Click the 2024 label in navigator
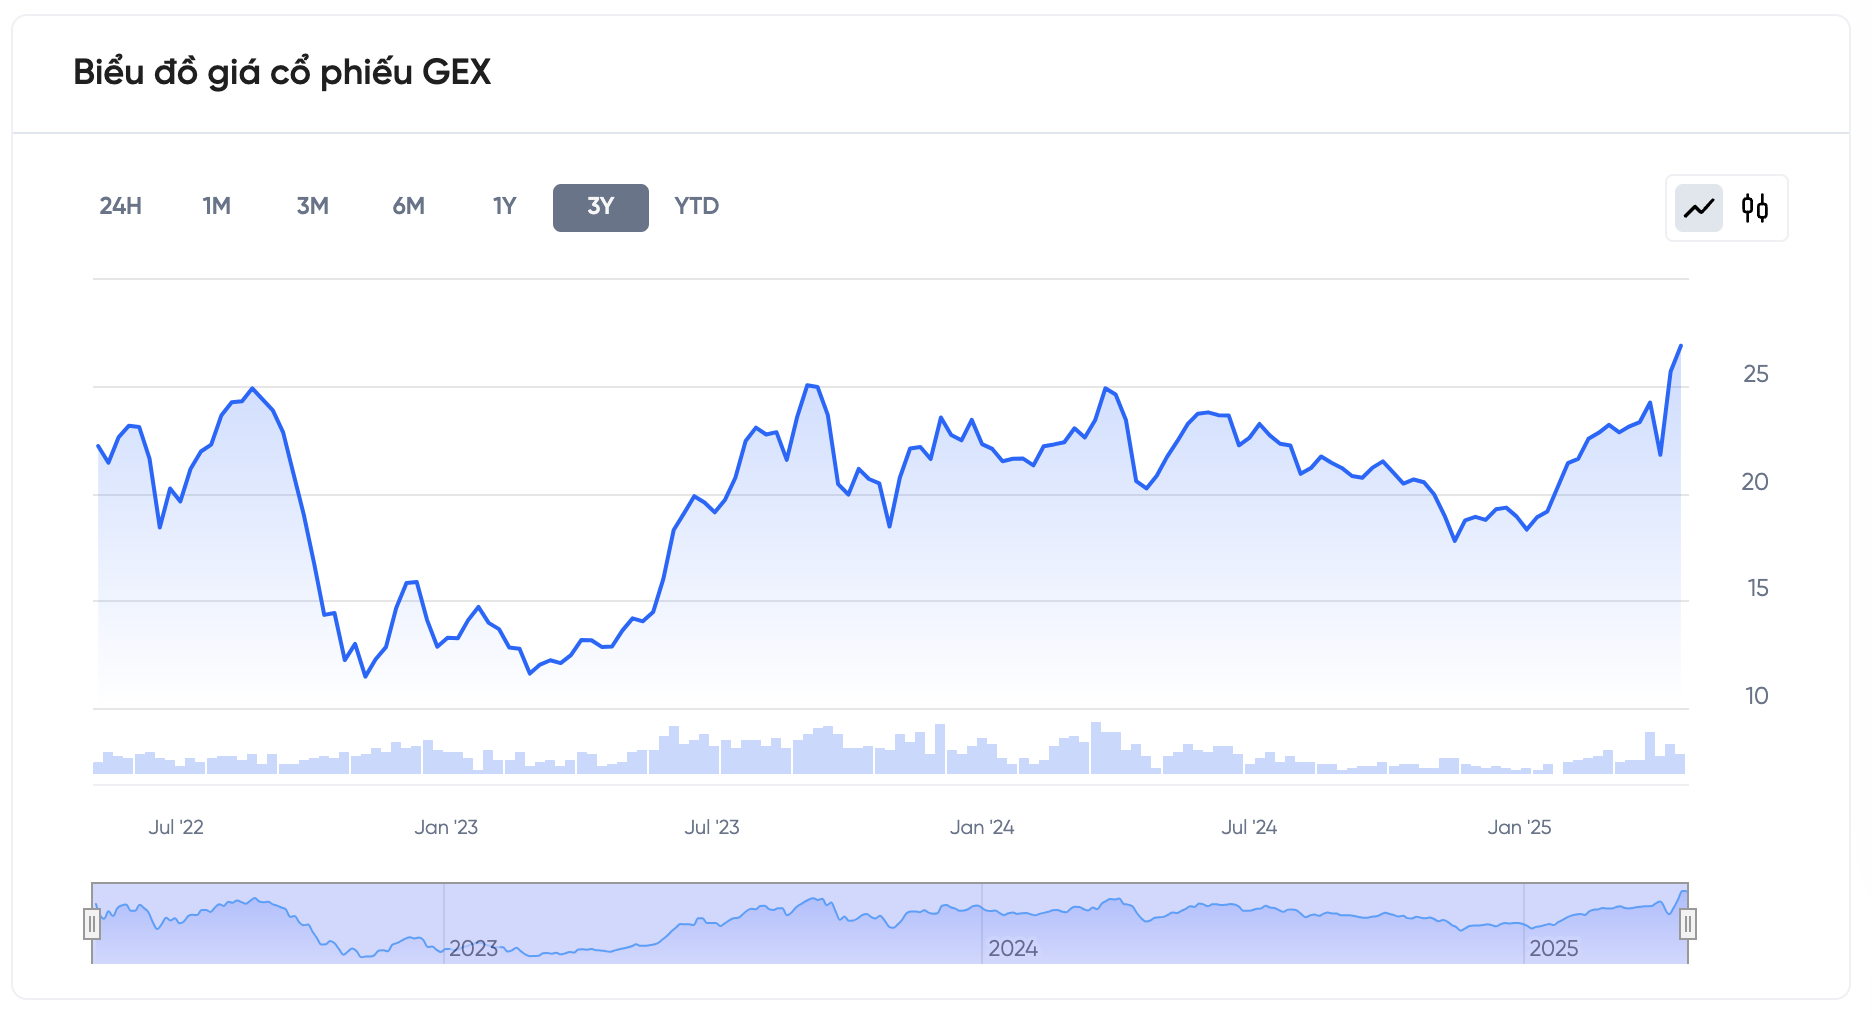 pos(1013,948)
